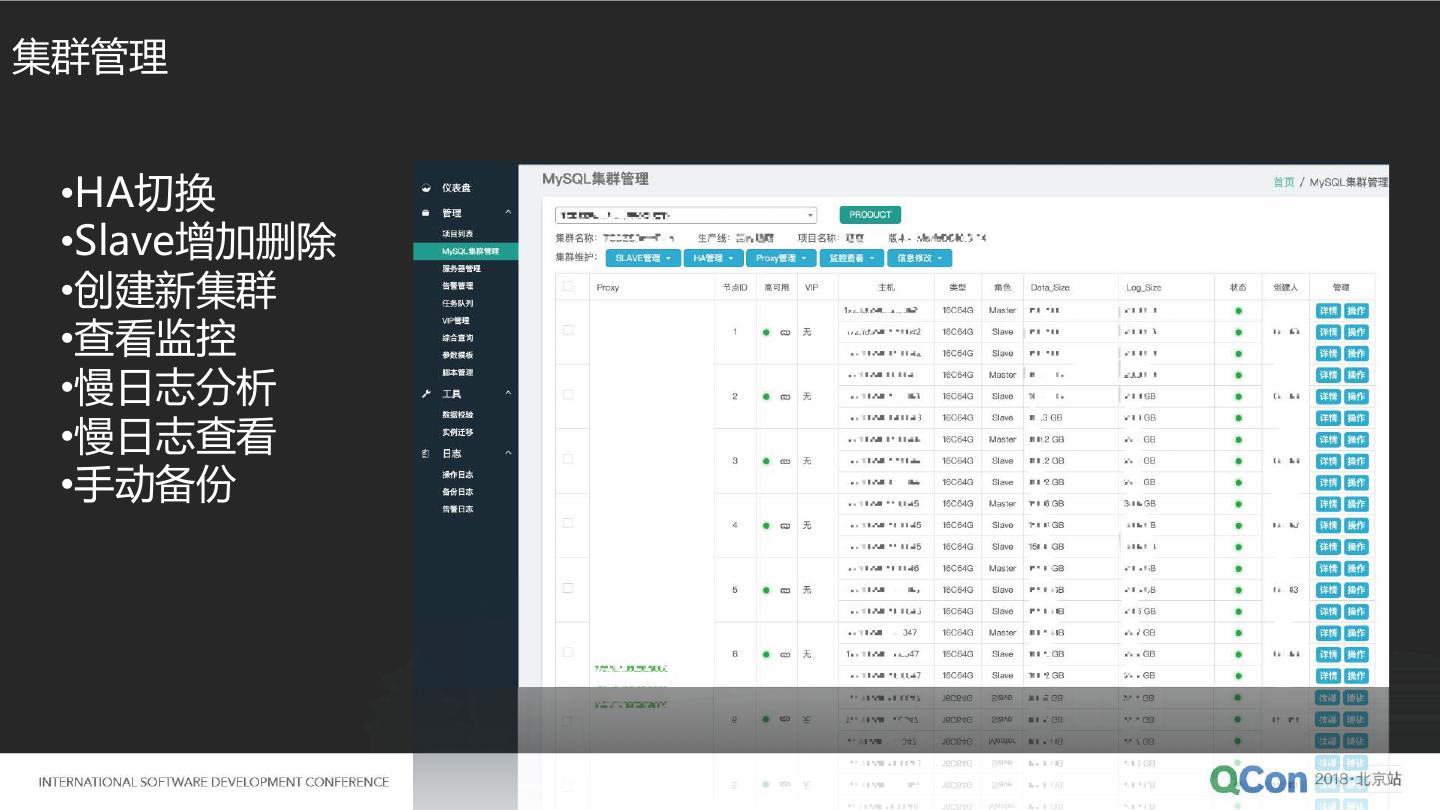Image resolution: width=1440 pixels, height=810 pixels.
Task: Go to 首页 via breadcrumb link
Action: tap(1284, 182)
